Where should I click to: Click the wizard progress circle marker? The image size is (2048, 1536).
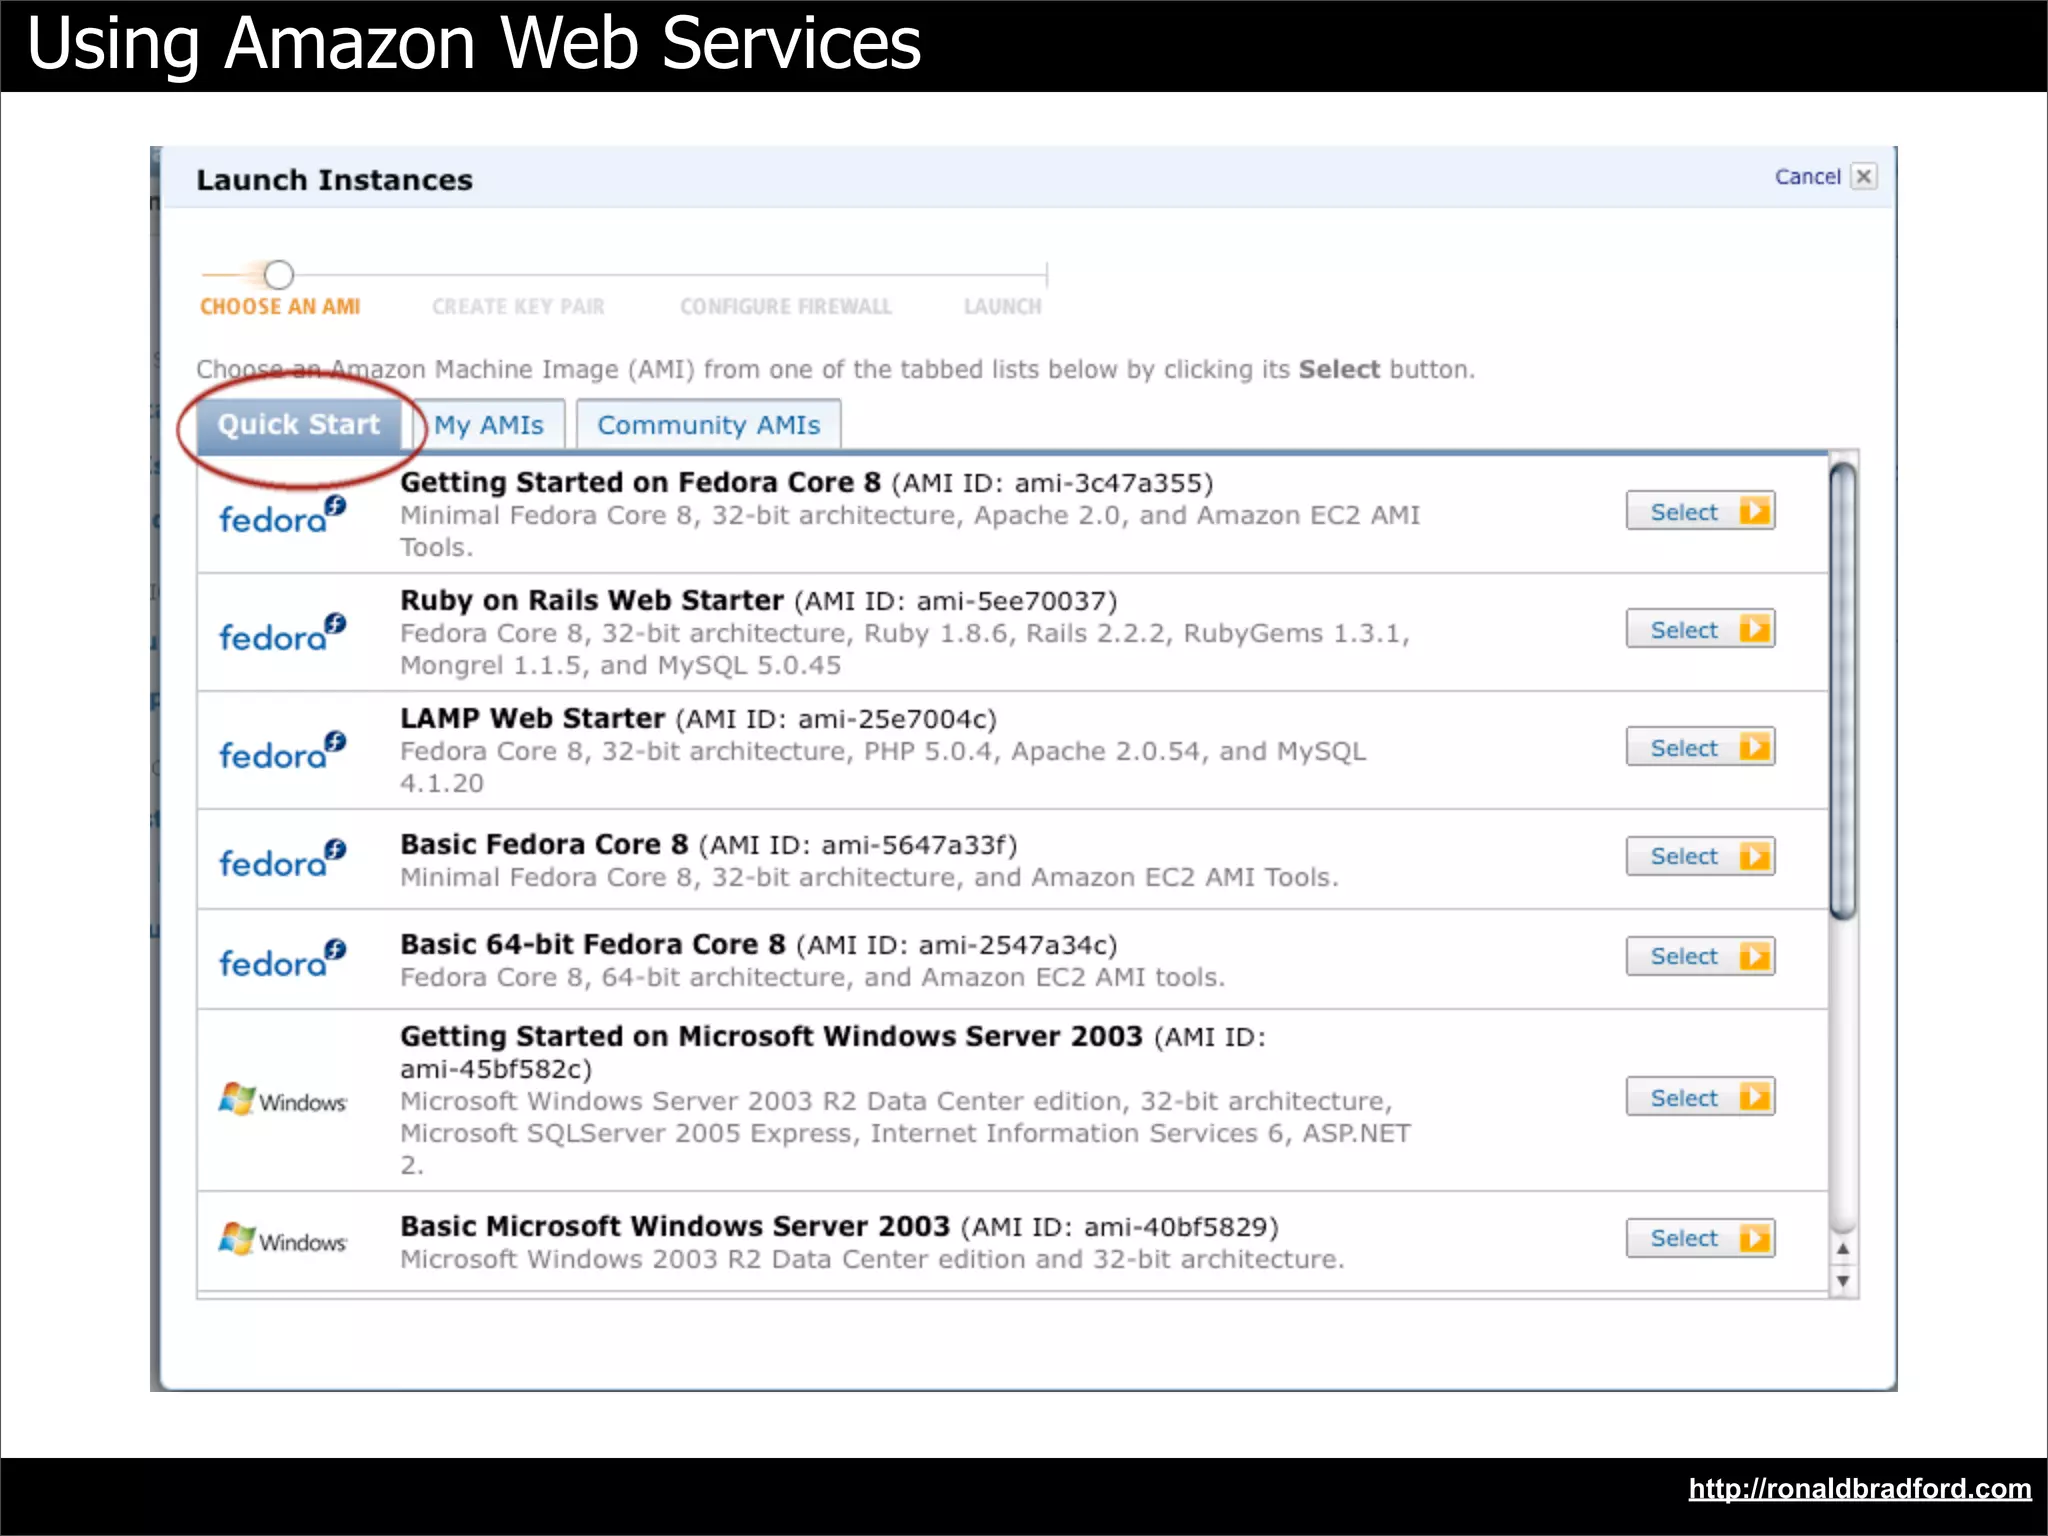tap(279, 274)
